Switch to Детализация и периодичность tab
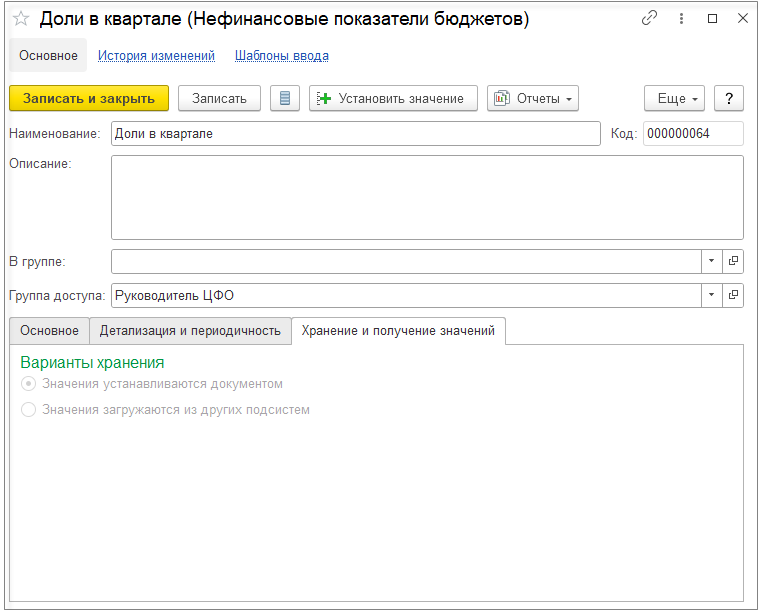The width and height of the screenshot is (758, 610). [190, 330]
